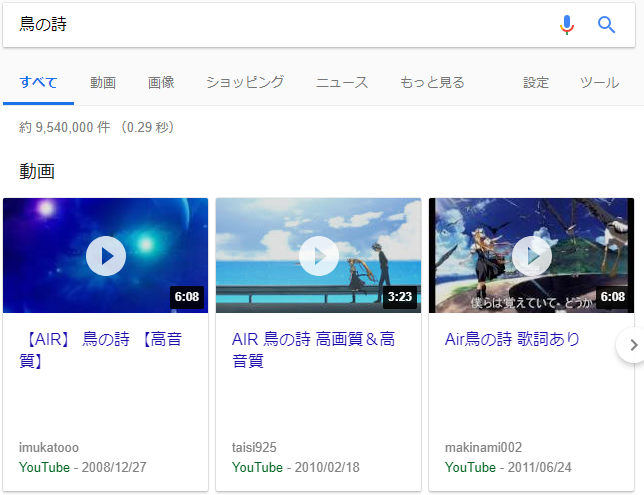The width and height of the screenshot is (644, 495).
Task: Click the voice search microphone icon
Action: click(567, 25)
